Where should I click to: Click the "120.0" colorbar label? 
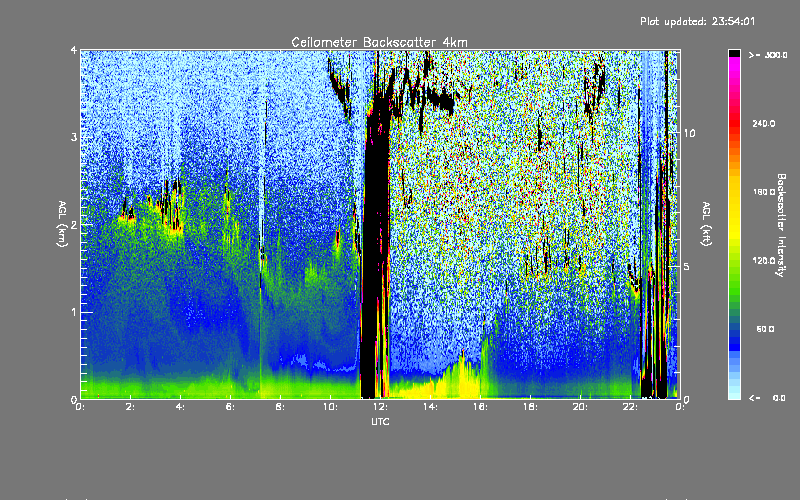pyautogui.click(x=764, y=261)
